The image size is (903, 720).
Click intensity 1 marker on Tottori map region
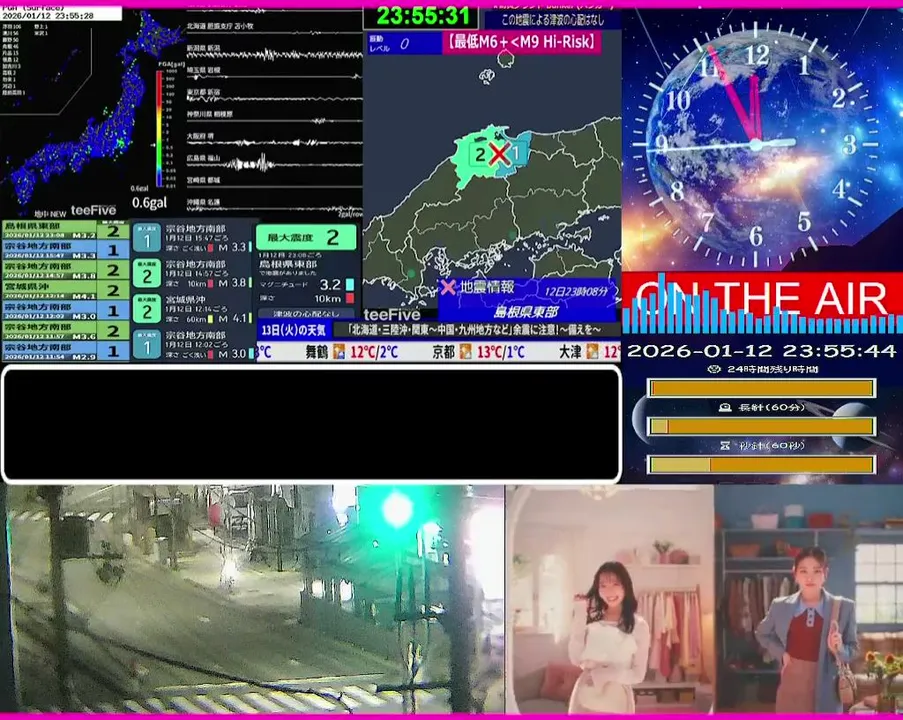click(x=517, y=153)
